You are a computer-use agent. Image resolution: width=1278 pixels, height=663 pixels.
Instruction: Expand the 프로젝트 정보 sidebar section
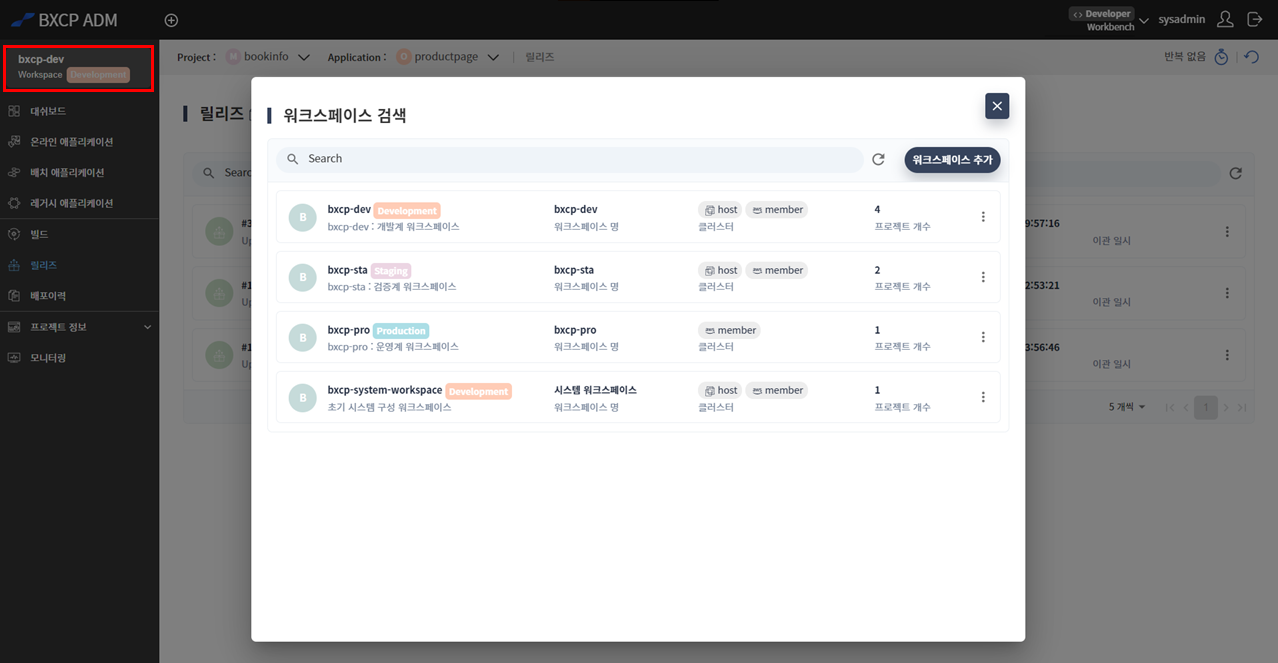point(79,327)
